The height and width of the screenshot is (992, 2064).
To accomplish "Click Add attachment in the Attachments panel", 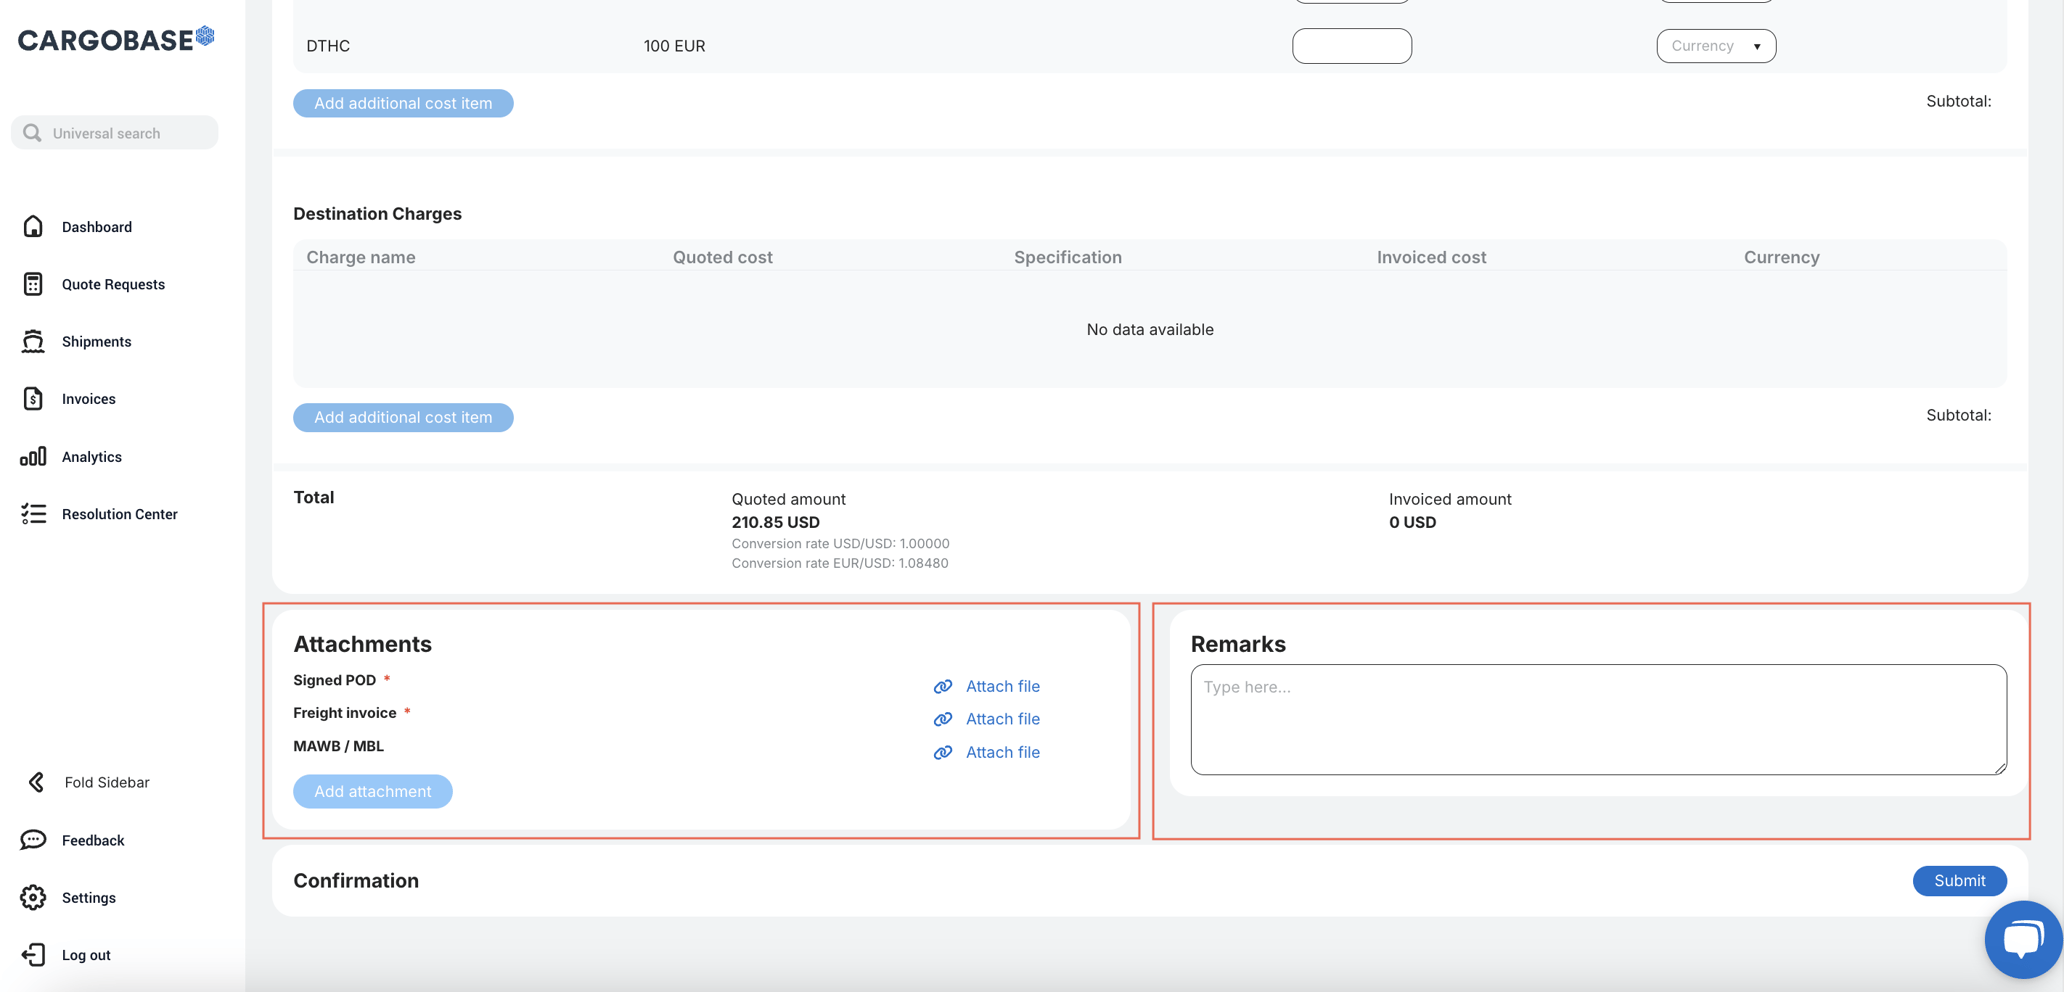I will click(372, 791).
